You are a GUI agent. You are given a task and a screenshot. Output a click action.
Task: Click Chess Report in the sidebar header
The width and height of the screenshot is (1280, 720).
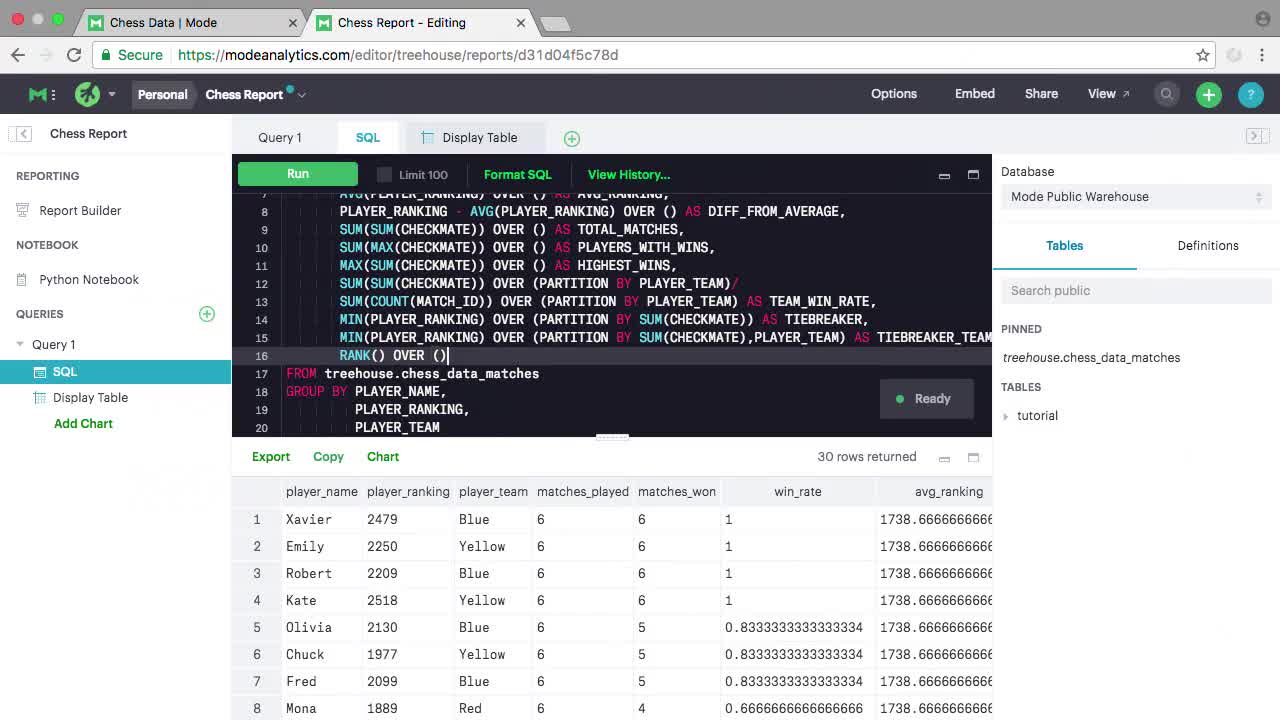click(x=88, y=134)
